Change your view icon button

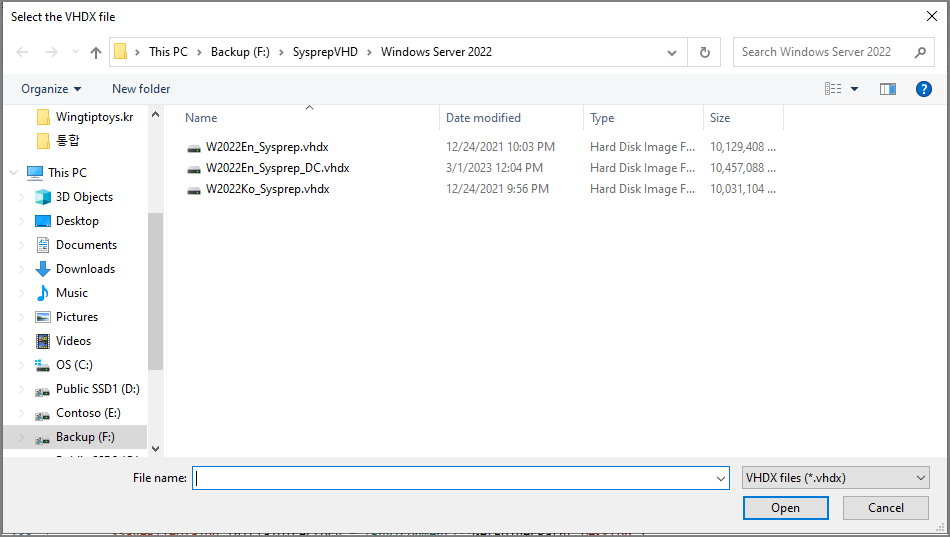click(x=833, y=89)
